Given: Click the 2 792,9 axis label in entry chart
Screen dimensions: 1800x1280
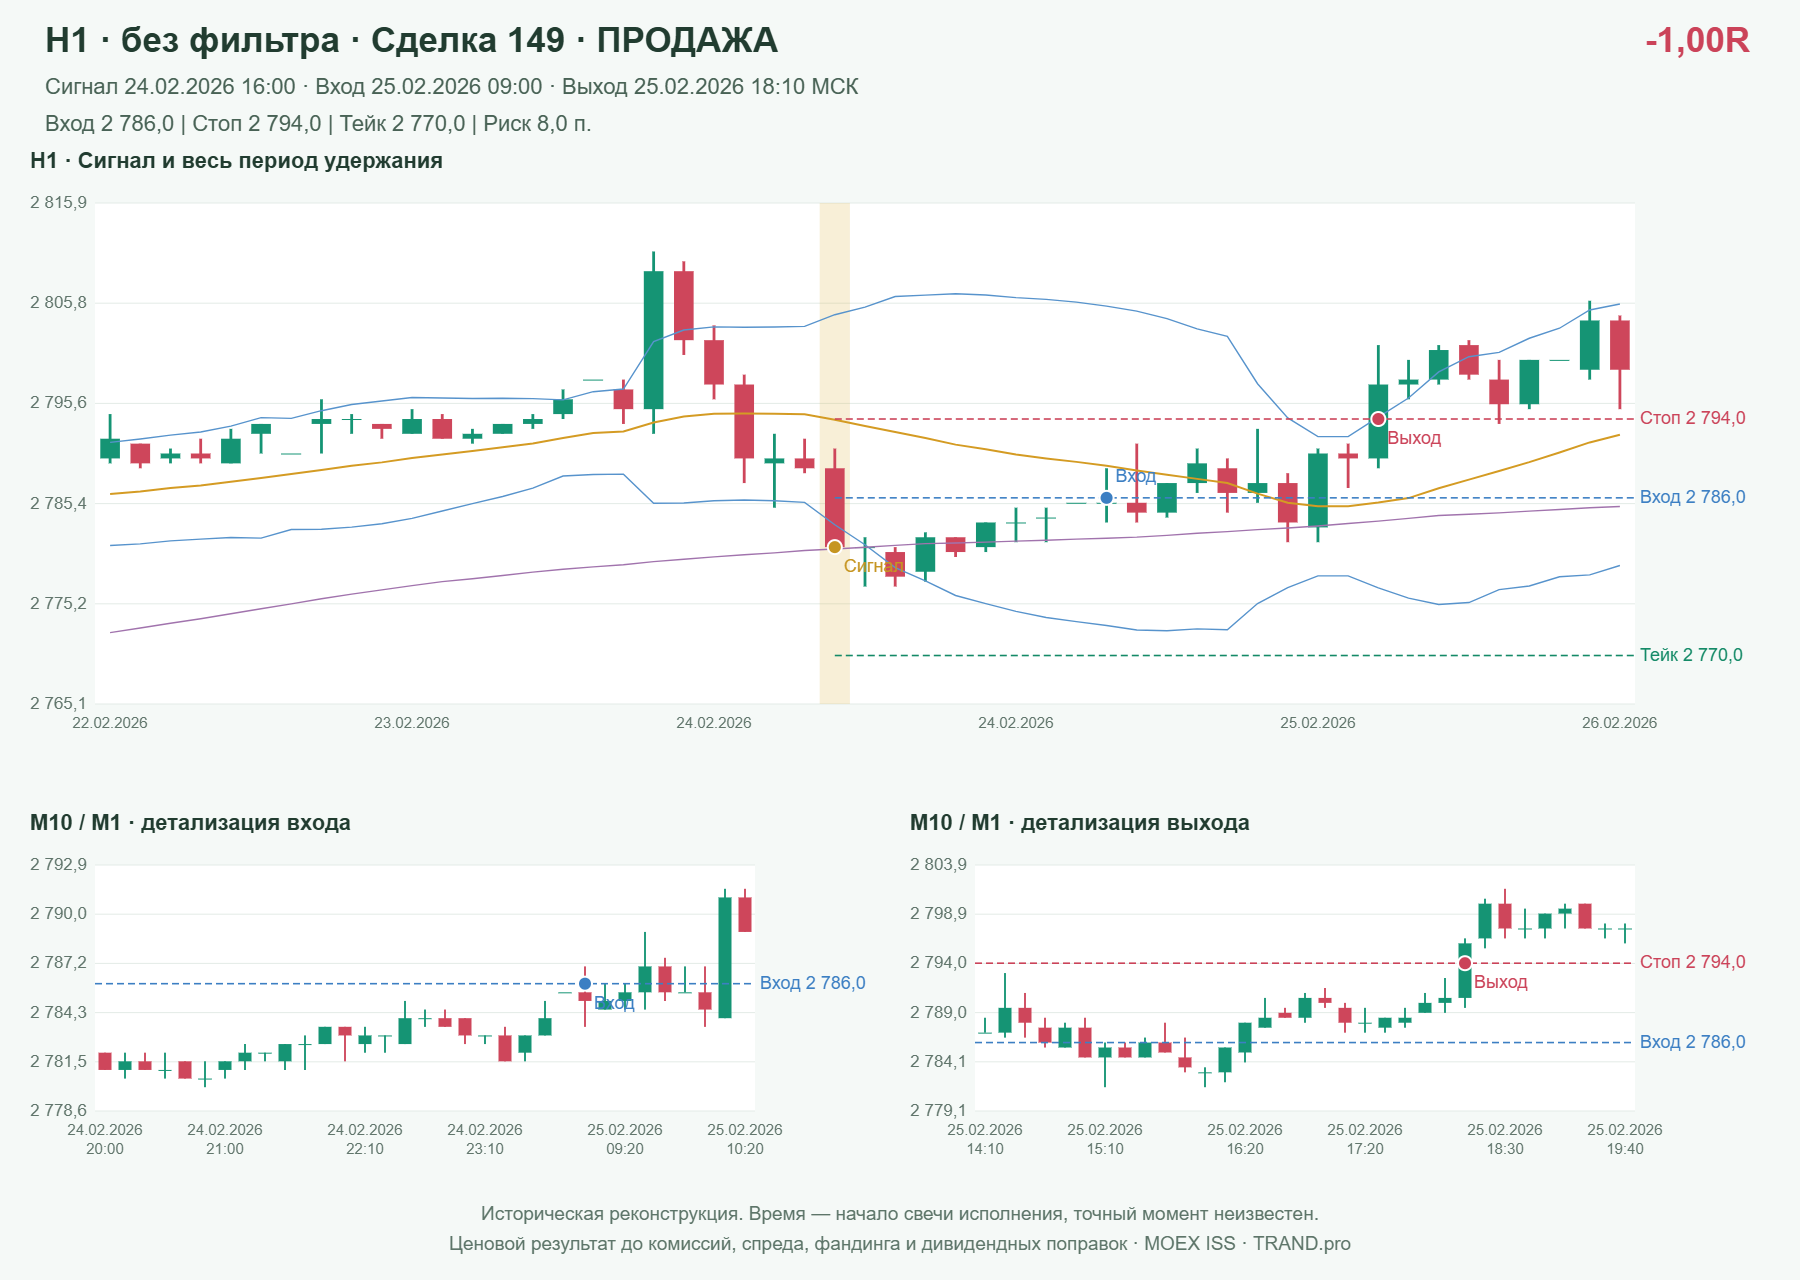Looking at the screenshot, I should [x=58, y=865].
